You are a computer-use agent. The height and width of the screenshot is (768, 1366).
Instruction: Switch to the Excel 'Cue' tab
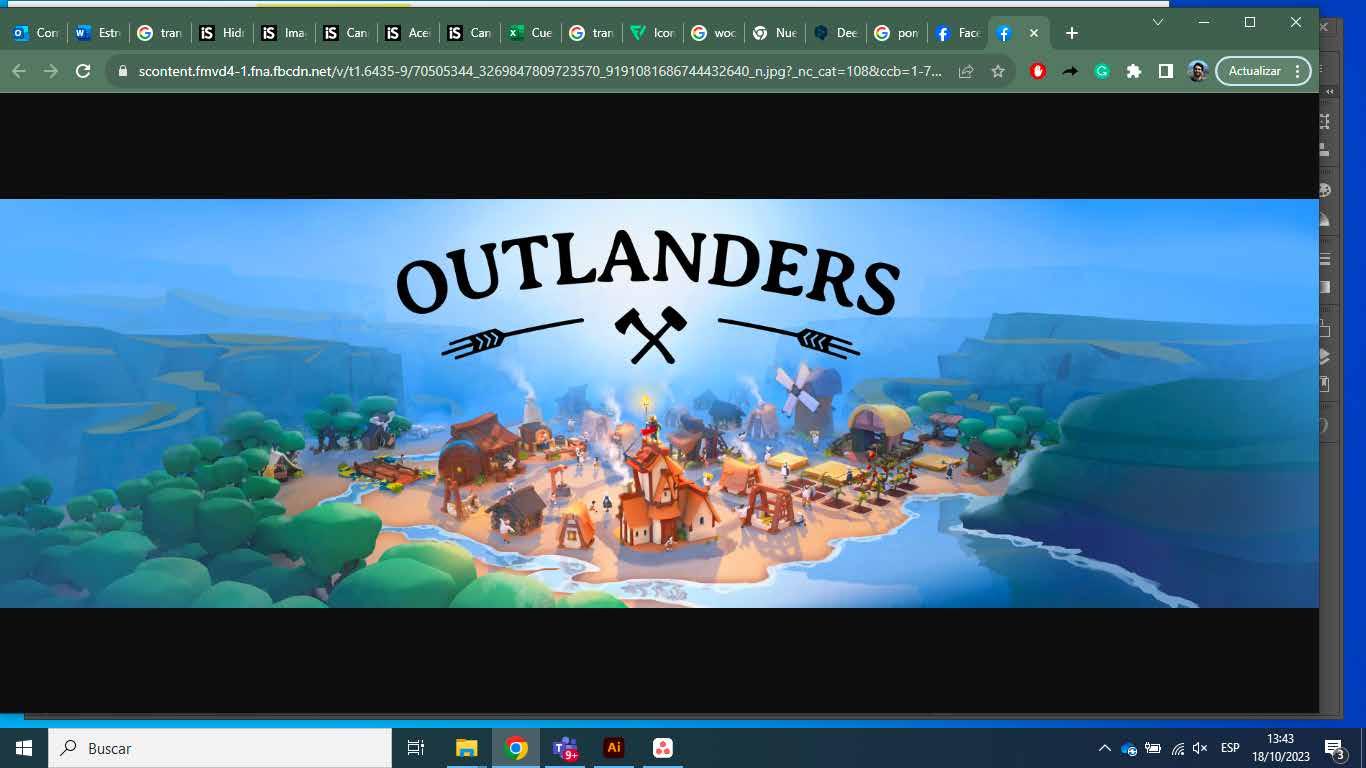pos(530,33)
